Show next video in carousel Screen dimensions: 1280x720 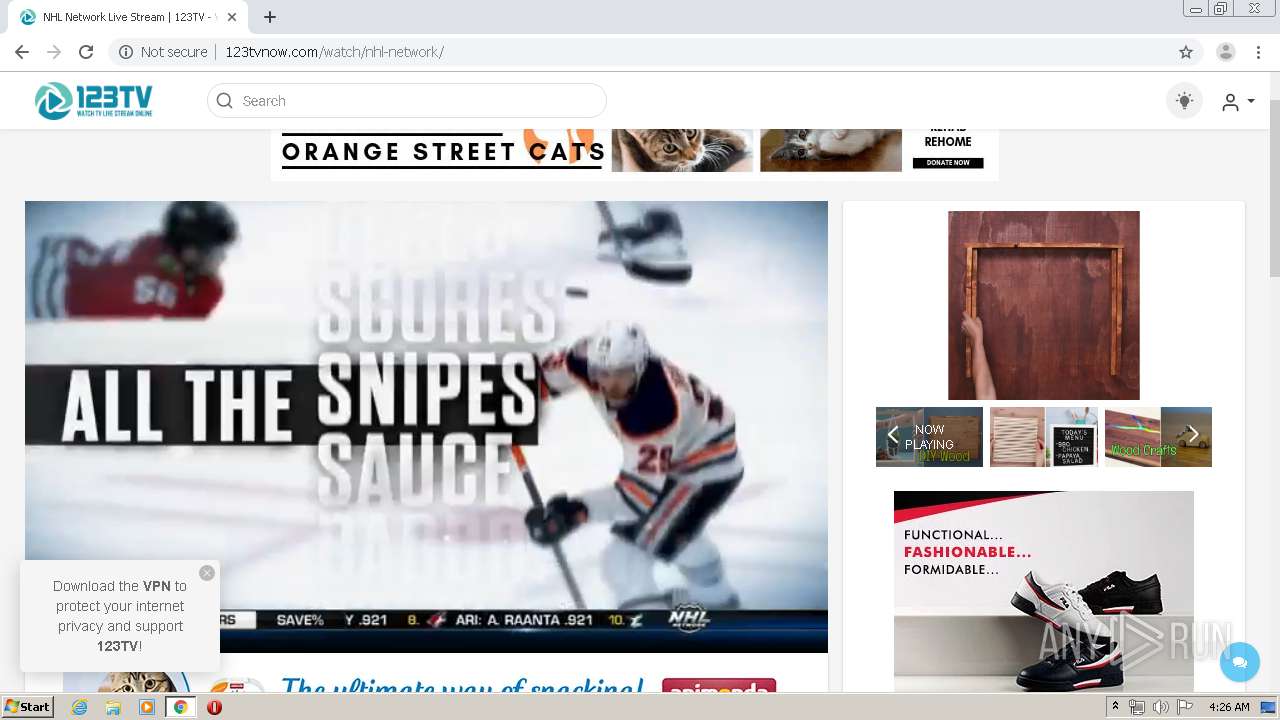[x=1193, y=435]
